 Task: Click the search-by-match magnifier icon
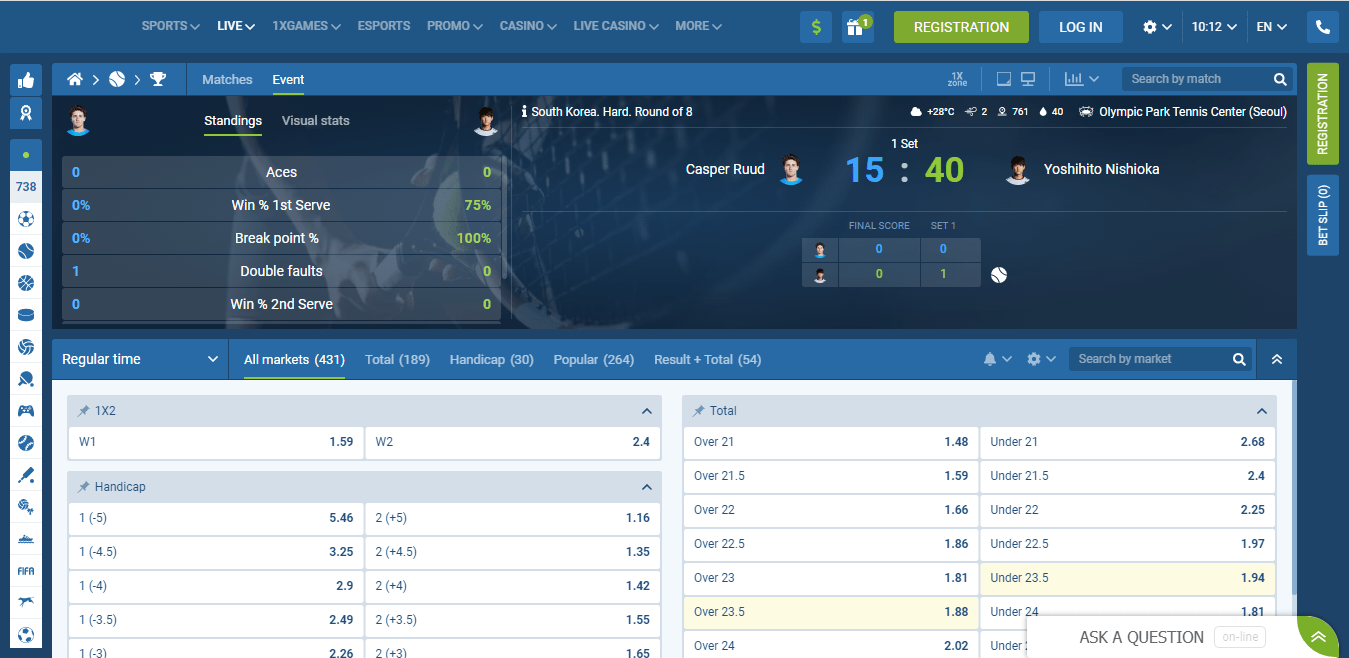pyautogui.click(x=1280, y=79)
